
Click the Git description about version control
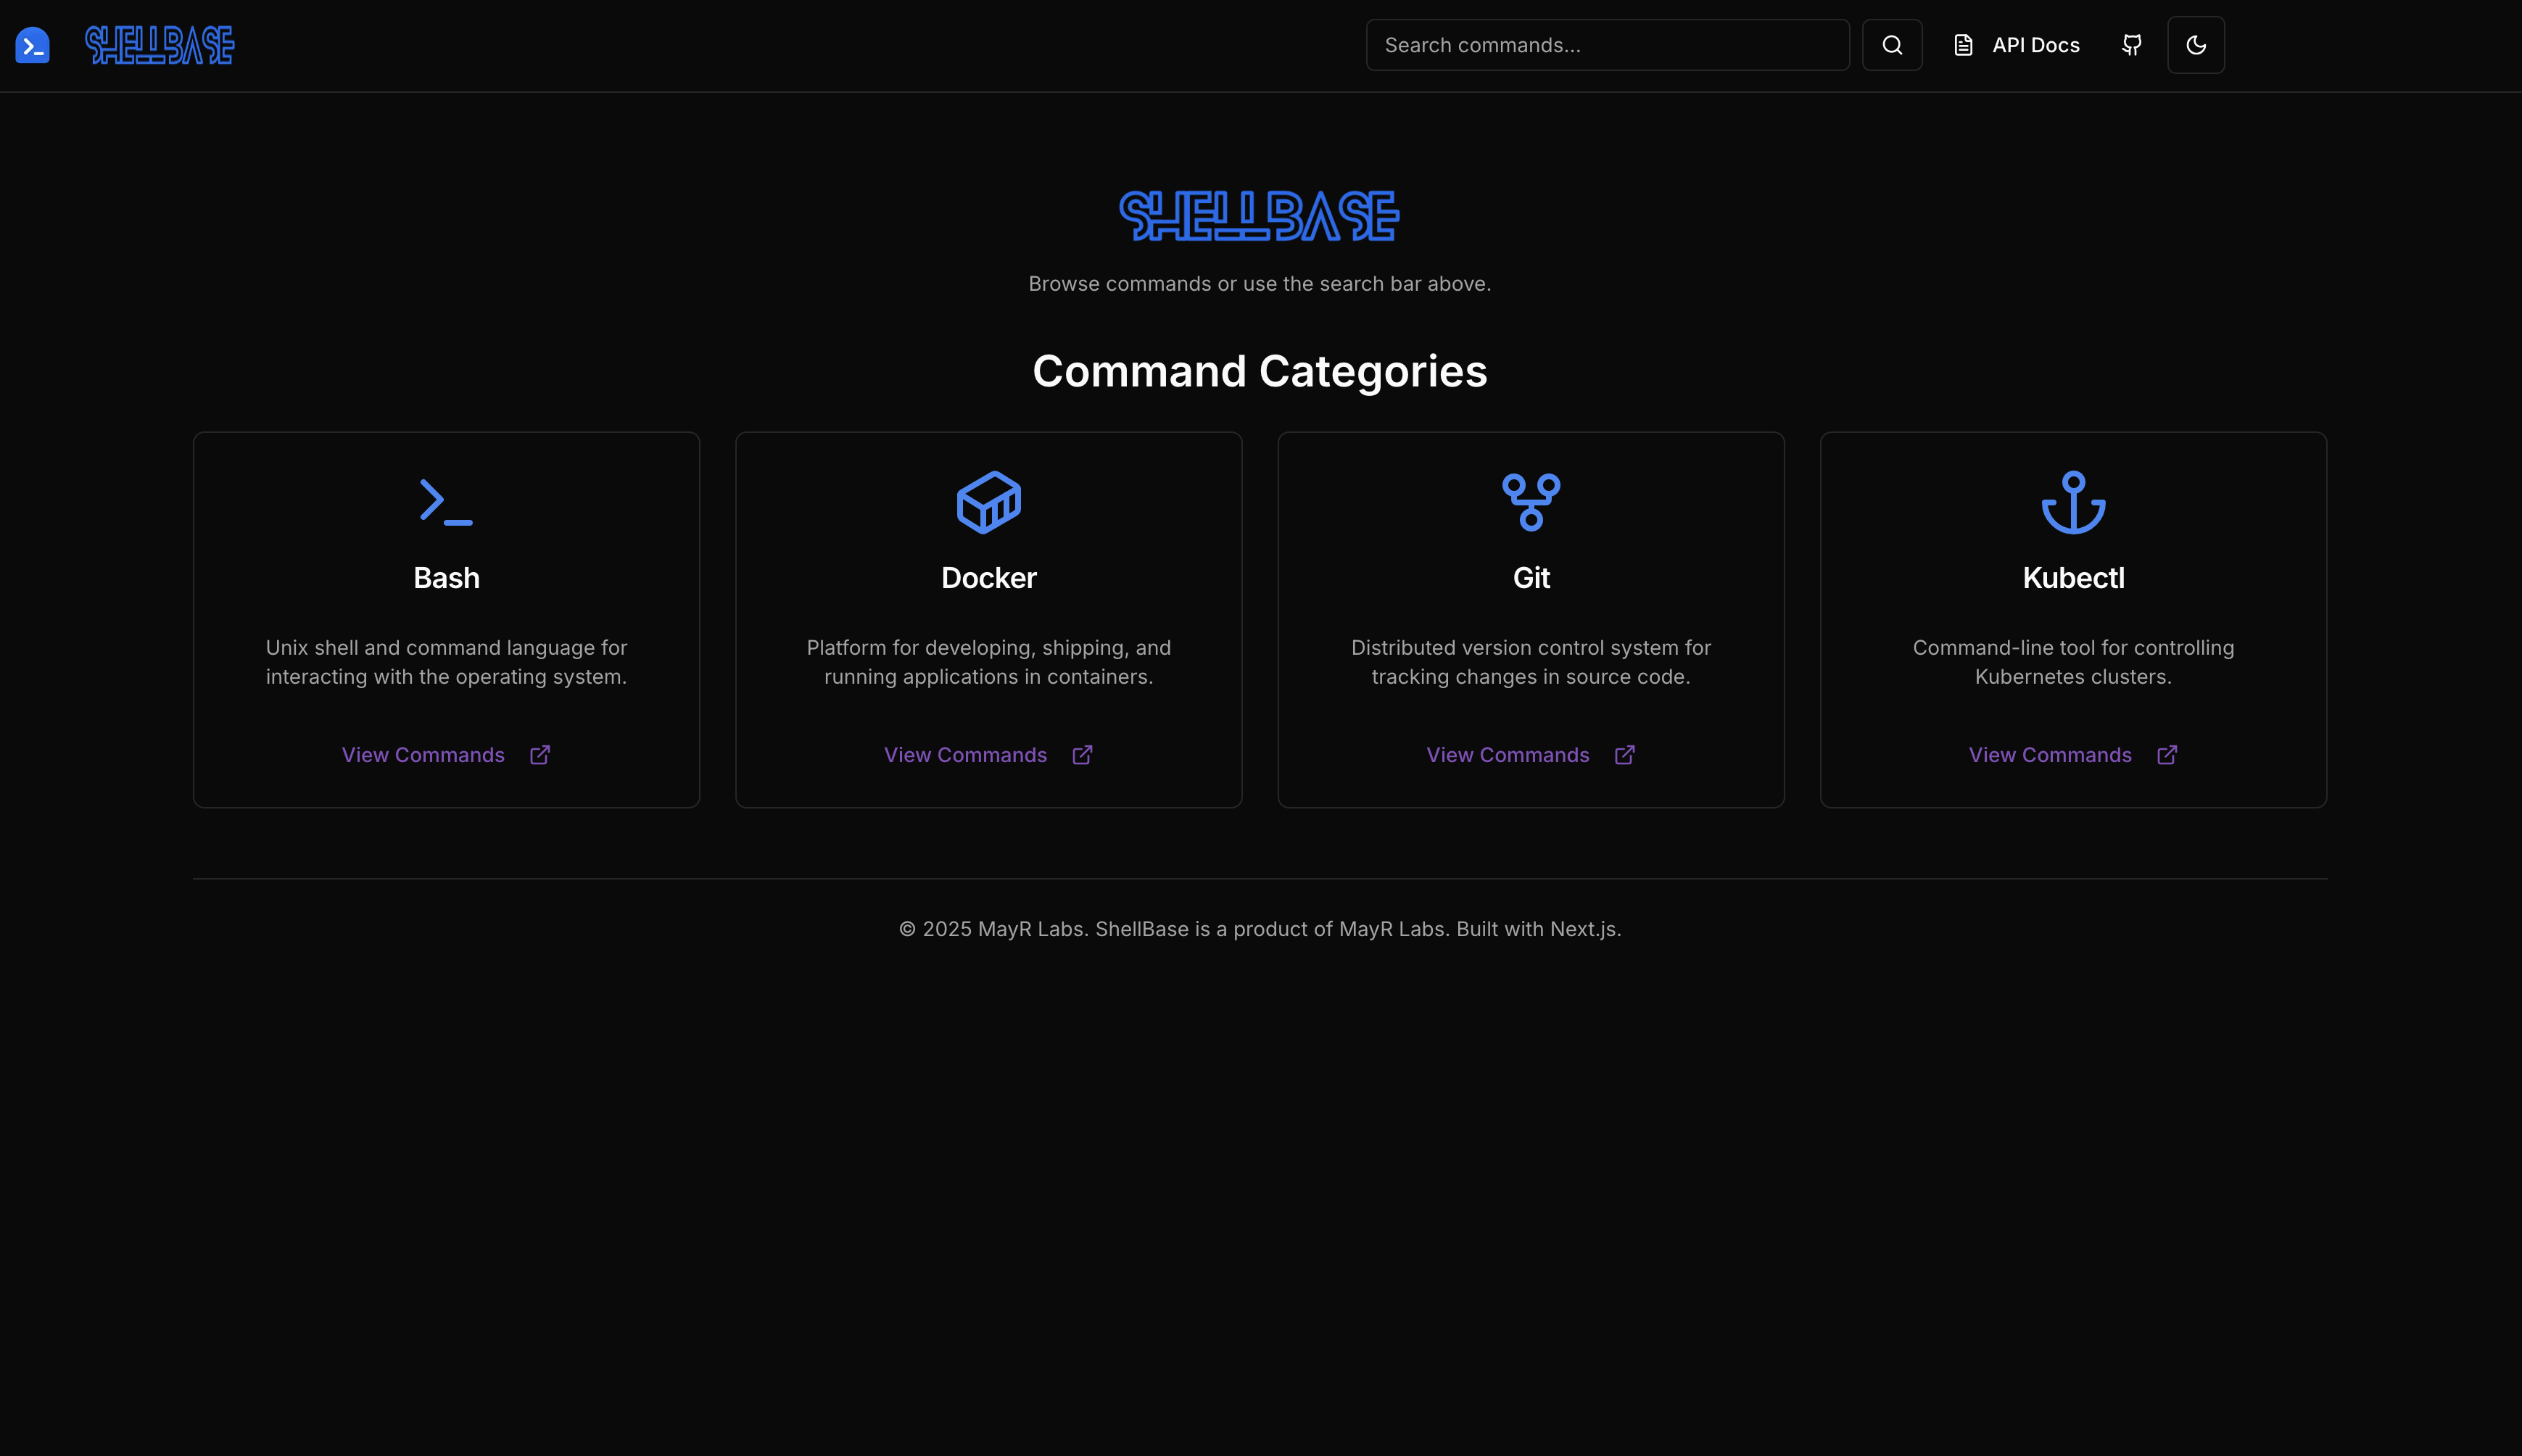click(x=1531, y=662)
